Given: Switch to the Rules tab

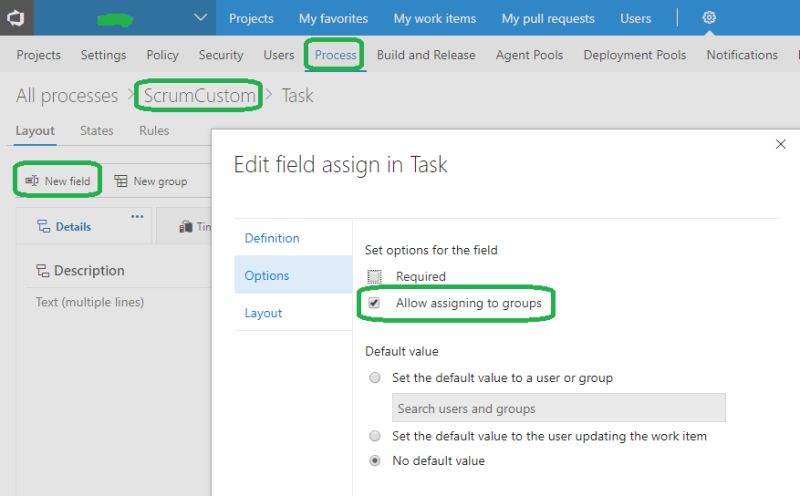Looking at the screenshot, I should click(154, 131).
